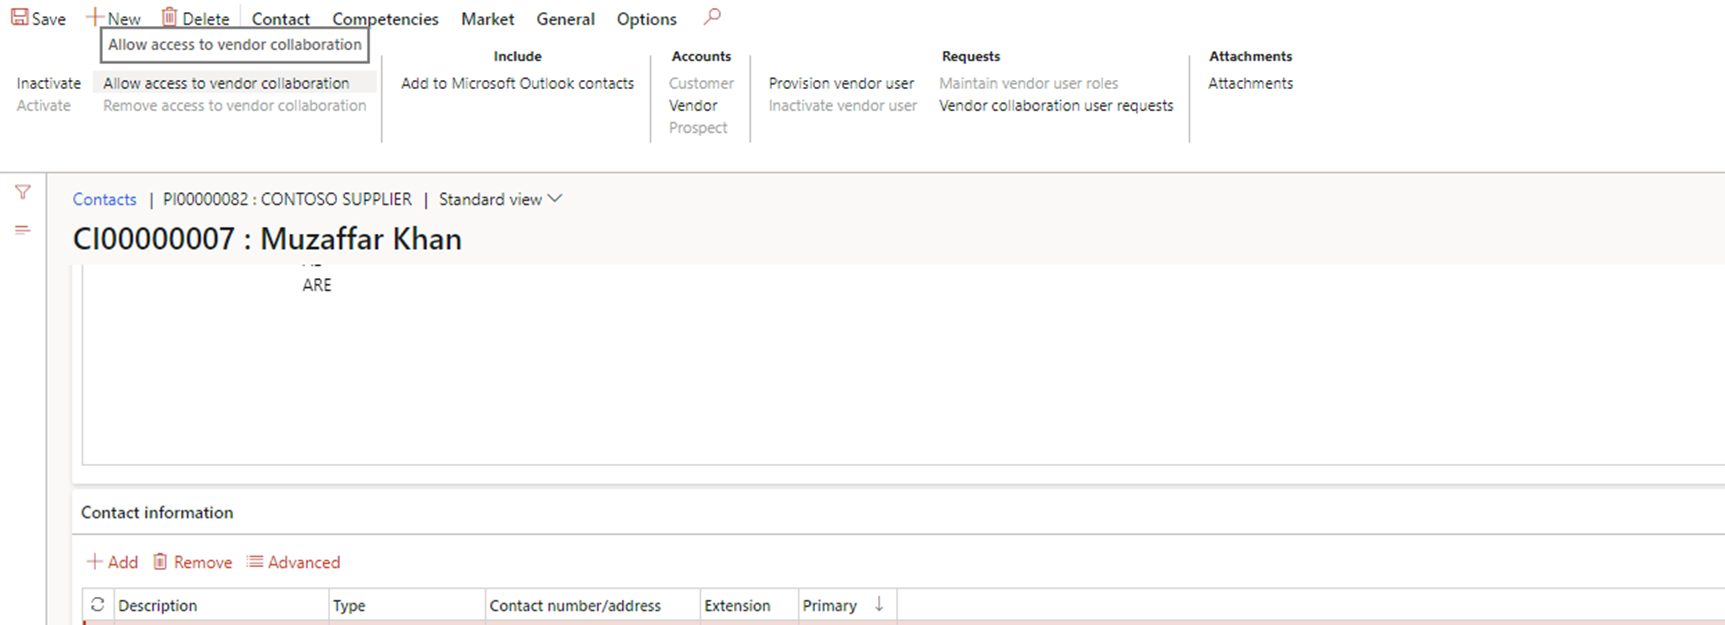
Task: Click Provision vendor user
Action: (x=841, y=83)
